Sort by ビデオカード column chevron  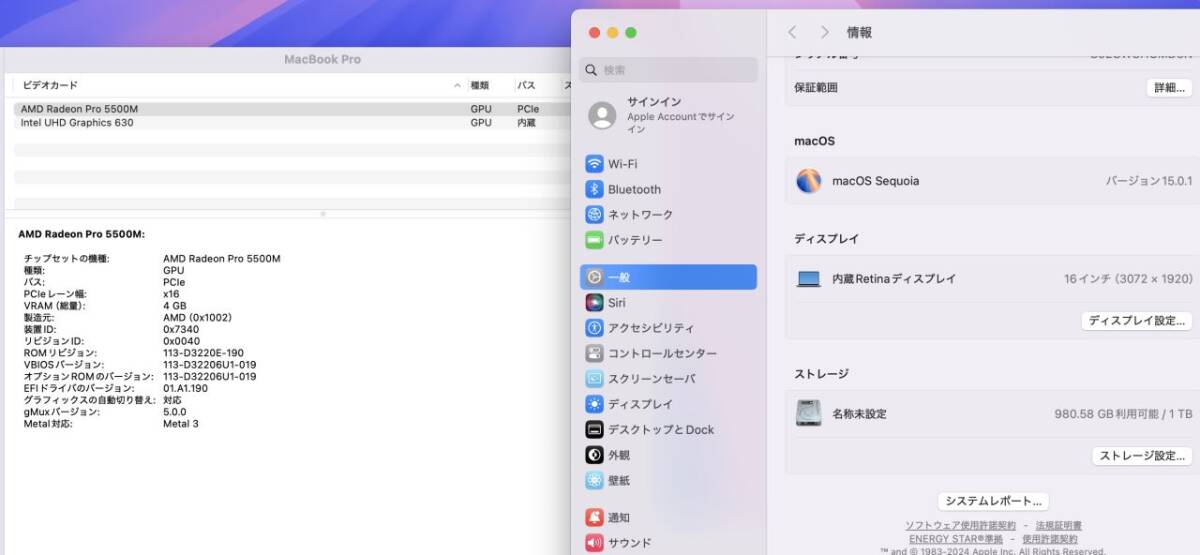click(458, 86)
